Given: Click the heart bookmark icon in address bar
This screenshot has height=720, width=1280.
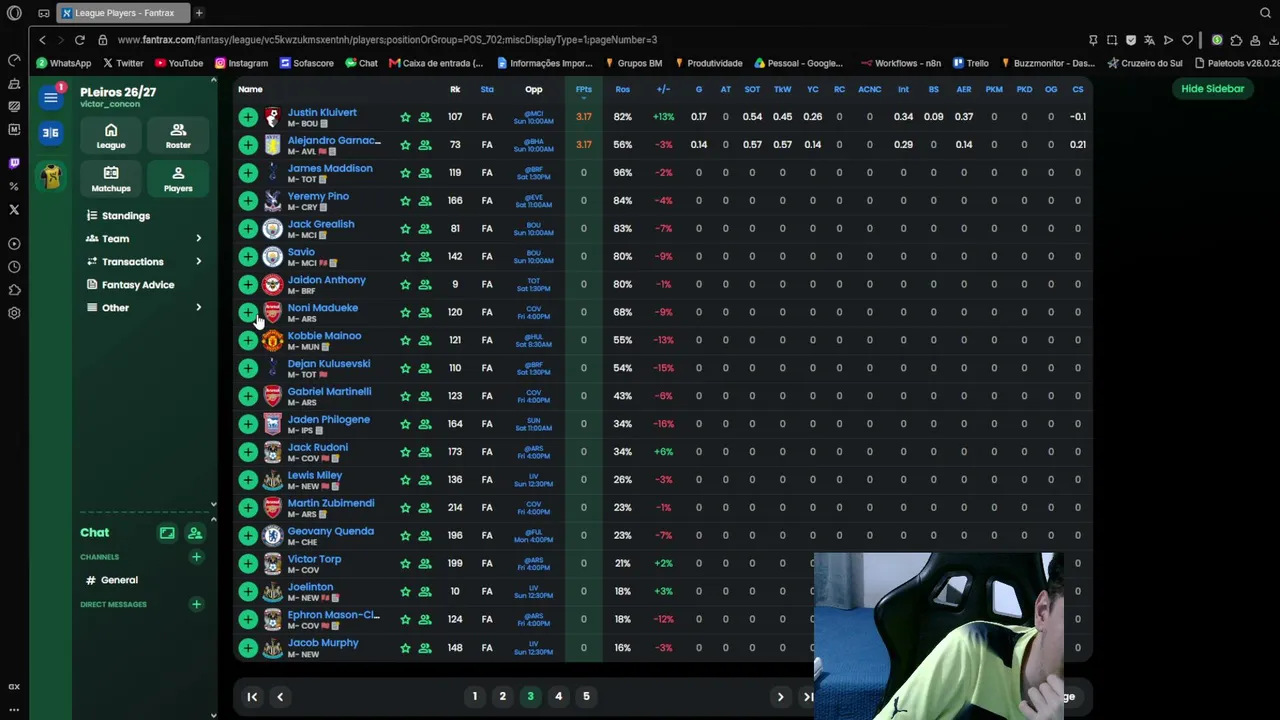Looking at the screenshot, I should [1187, 40].
